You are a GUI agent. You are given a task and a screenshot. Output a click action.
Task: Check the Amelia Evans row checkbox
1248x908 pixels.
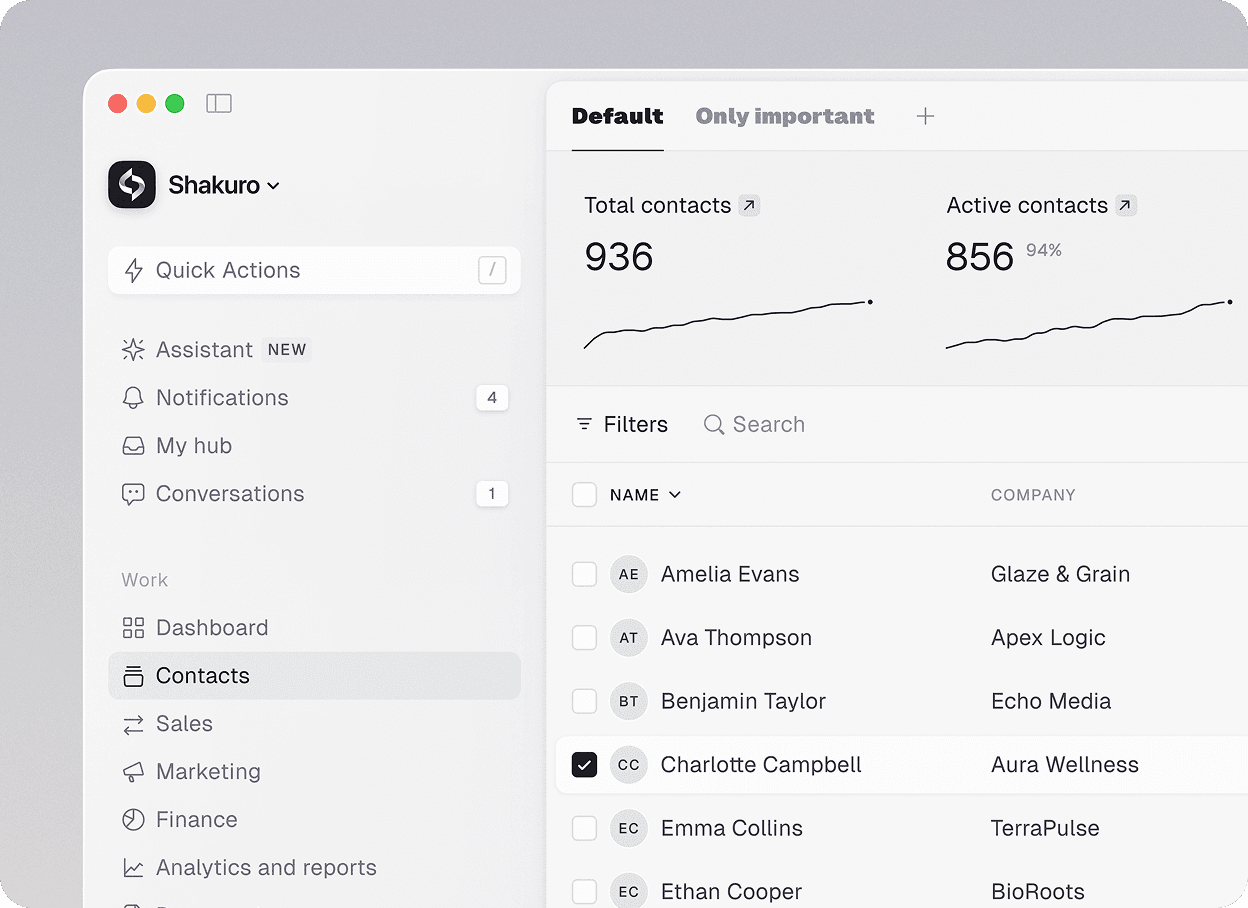(584, 574)
